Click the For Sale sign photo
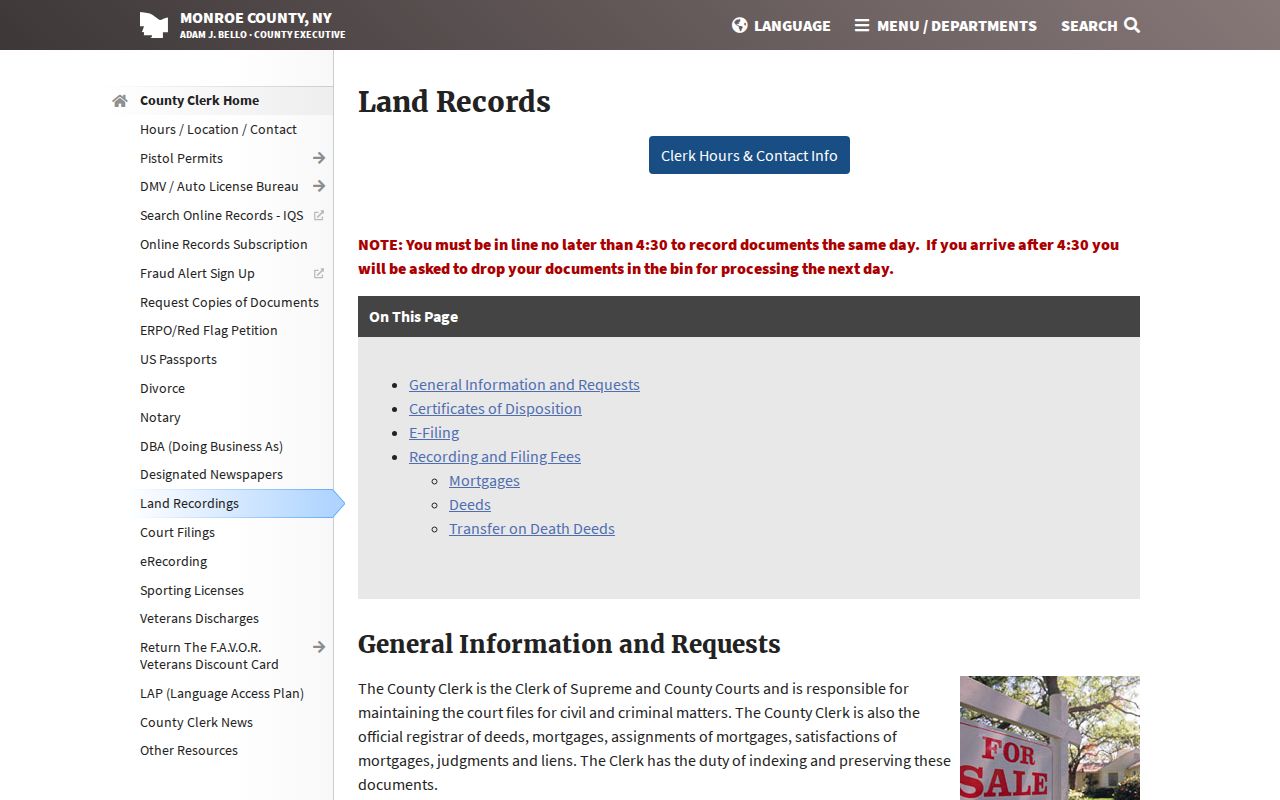The width and height of the screenshot is (1280, 800). tap(1050, 738)
